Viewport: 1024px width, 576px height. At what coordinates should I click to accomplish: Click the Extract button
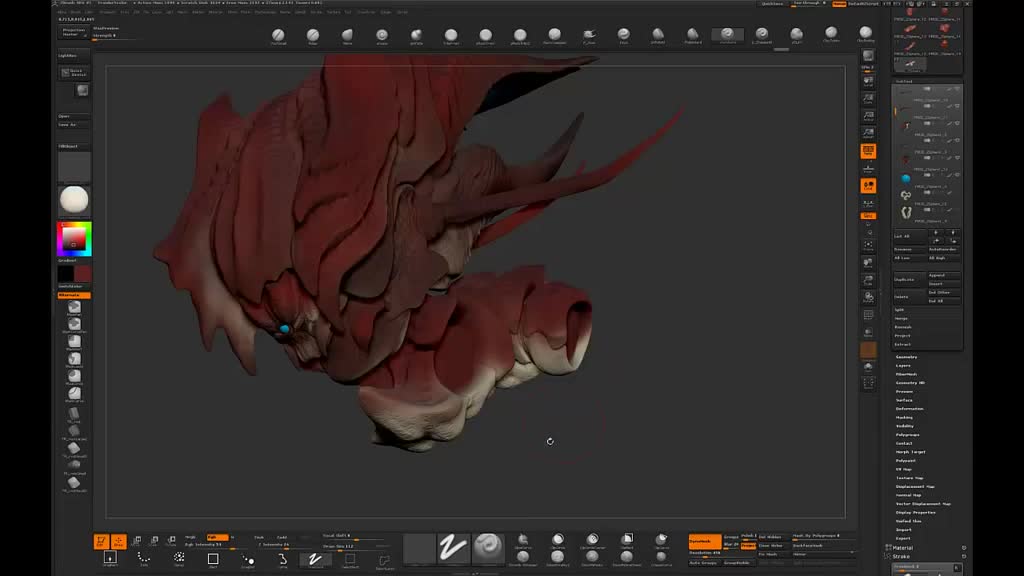click(x=903, y=344)
